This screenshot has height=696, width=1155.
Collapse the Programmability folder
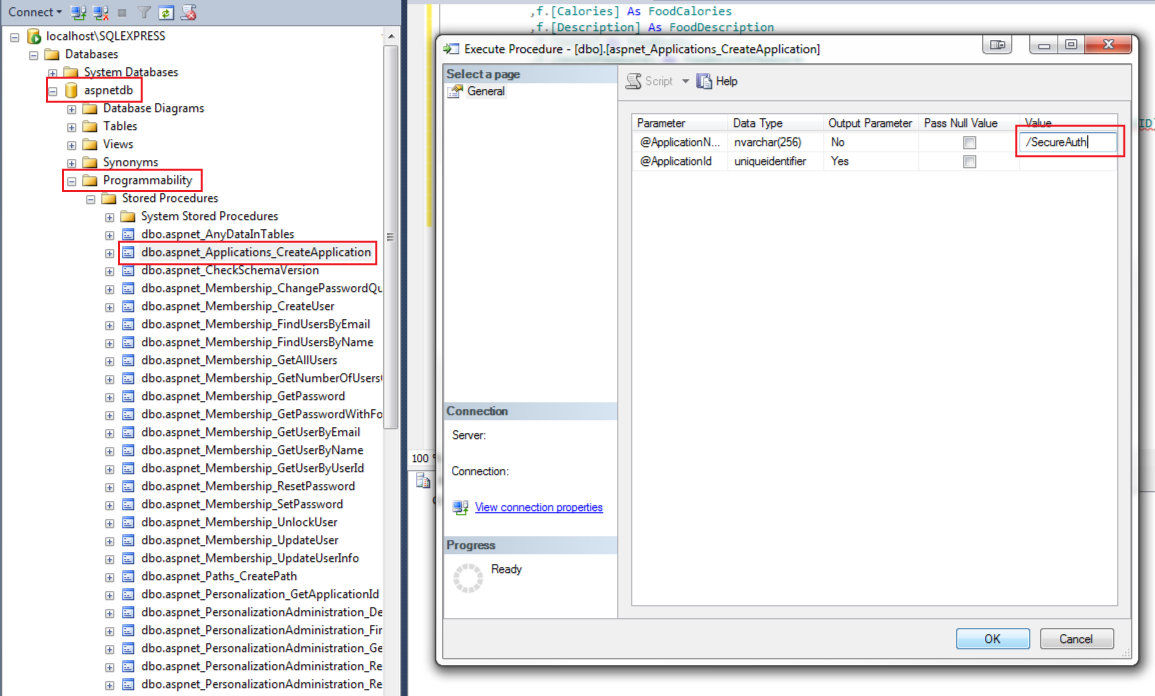coord(72,181)
